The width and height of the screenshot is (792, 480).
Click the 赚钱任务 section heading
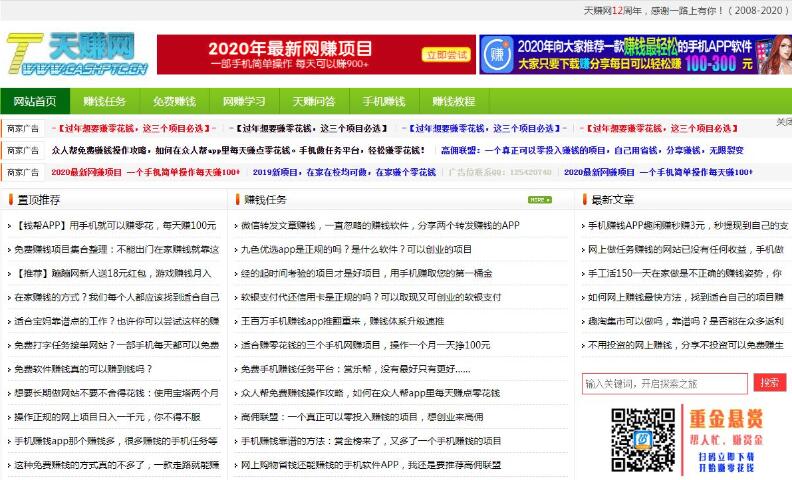tap(265, 200)
